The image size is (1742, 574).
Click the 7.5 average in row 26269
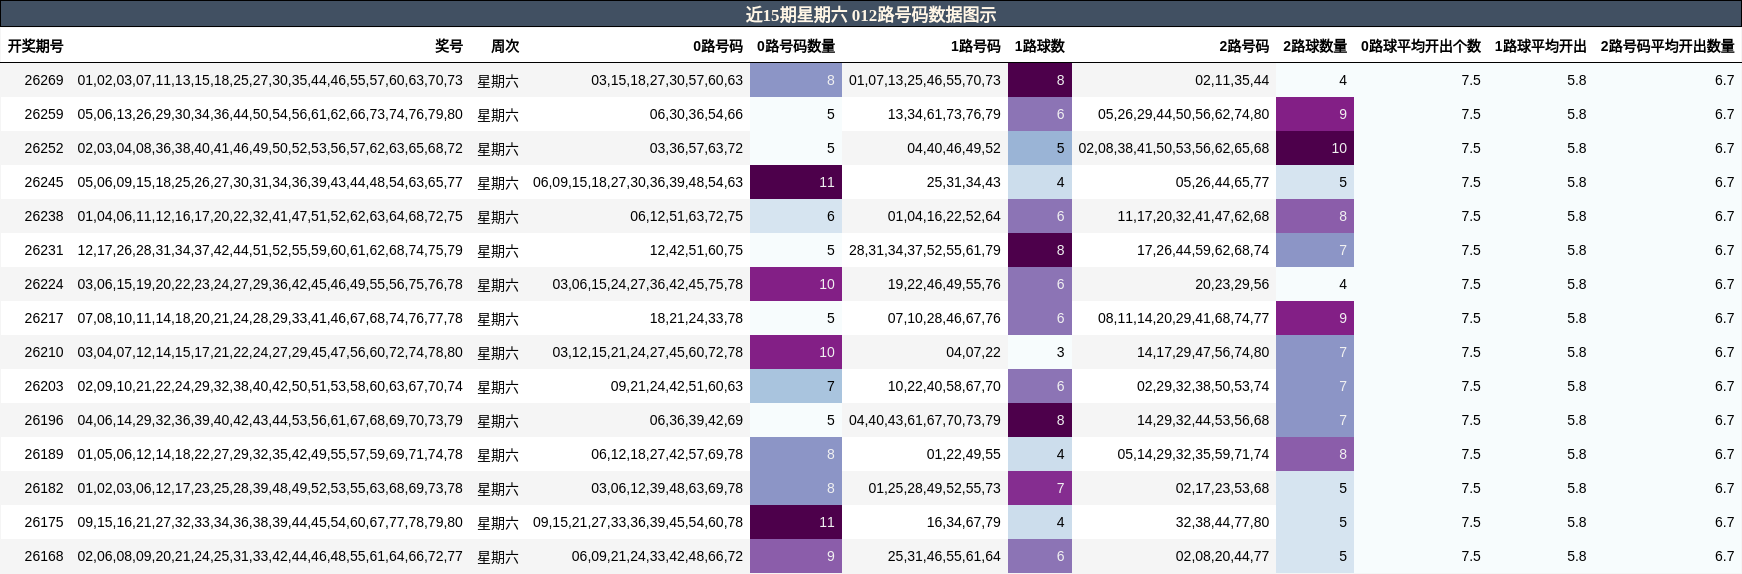tap(1471, 80)
